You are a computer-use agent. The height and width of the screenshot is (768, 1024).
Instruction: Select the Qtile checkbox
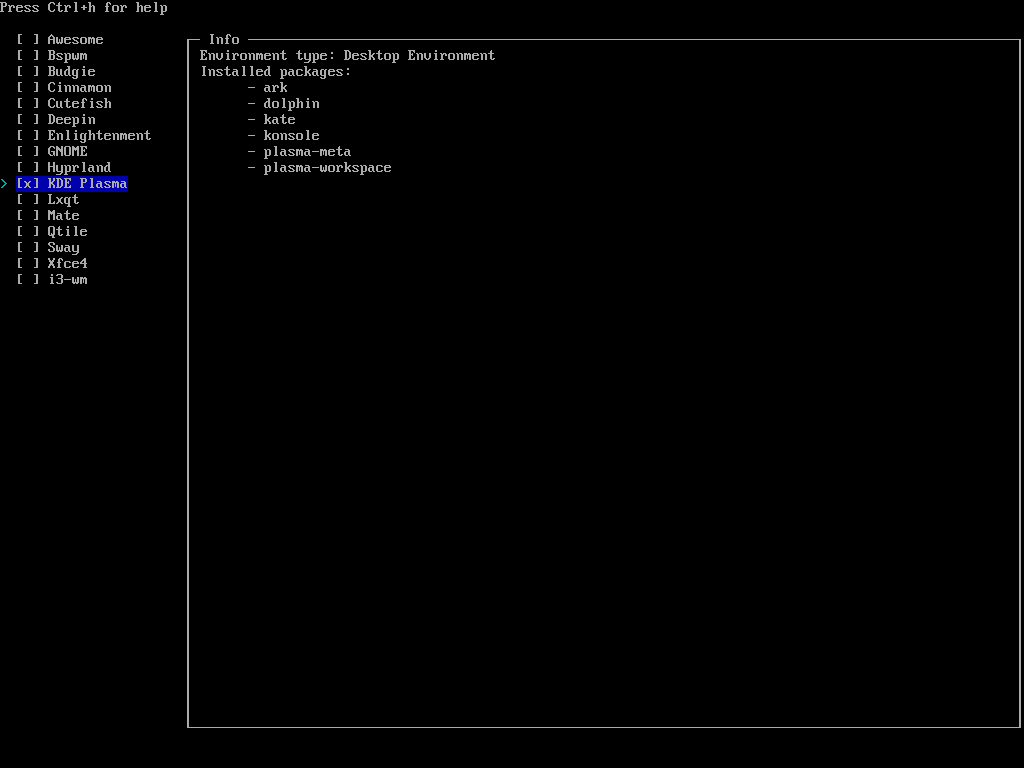[x=27, y=232]
